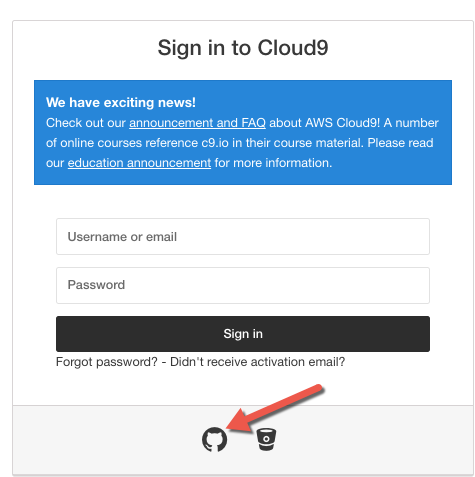Click the Please read text in banner
The image size is (475, 477).
click(400, 143)
